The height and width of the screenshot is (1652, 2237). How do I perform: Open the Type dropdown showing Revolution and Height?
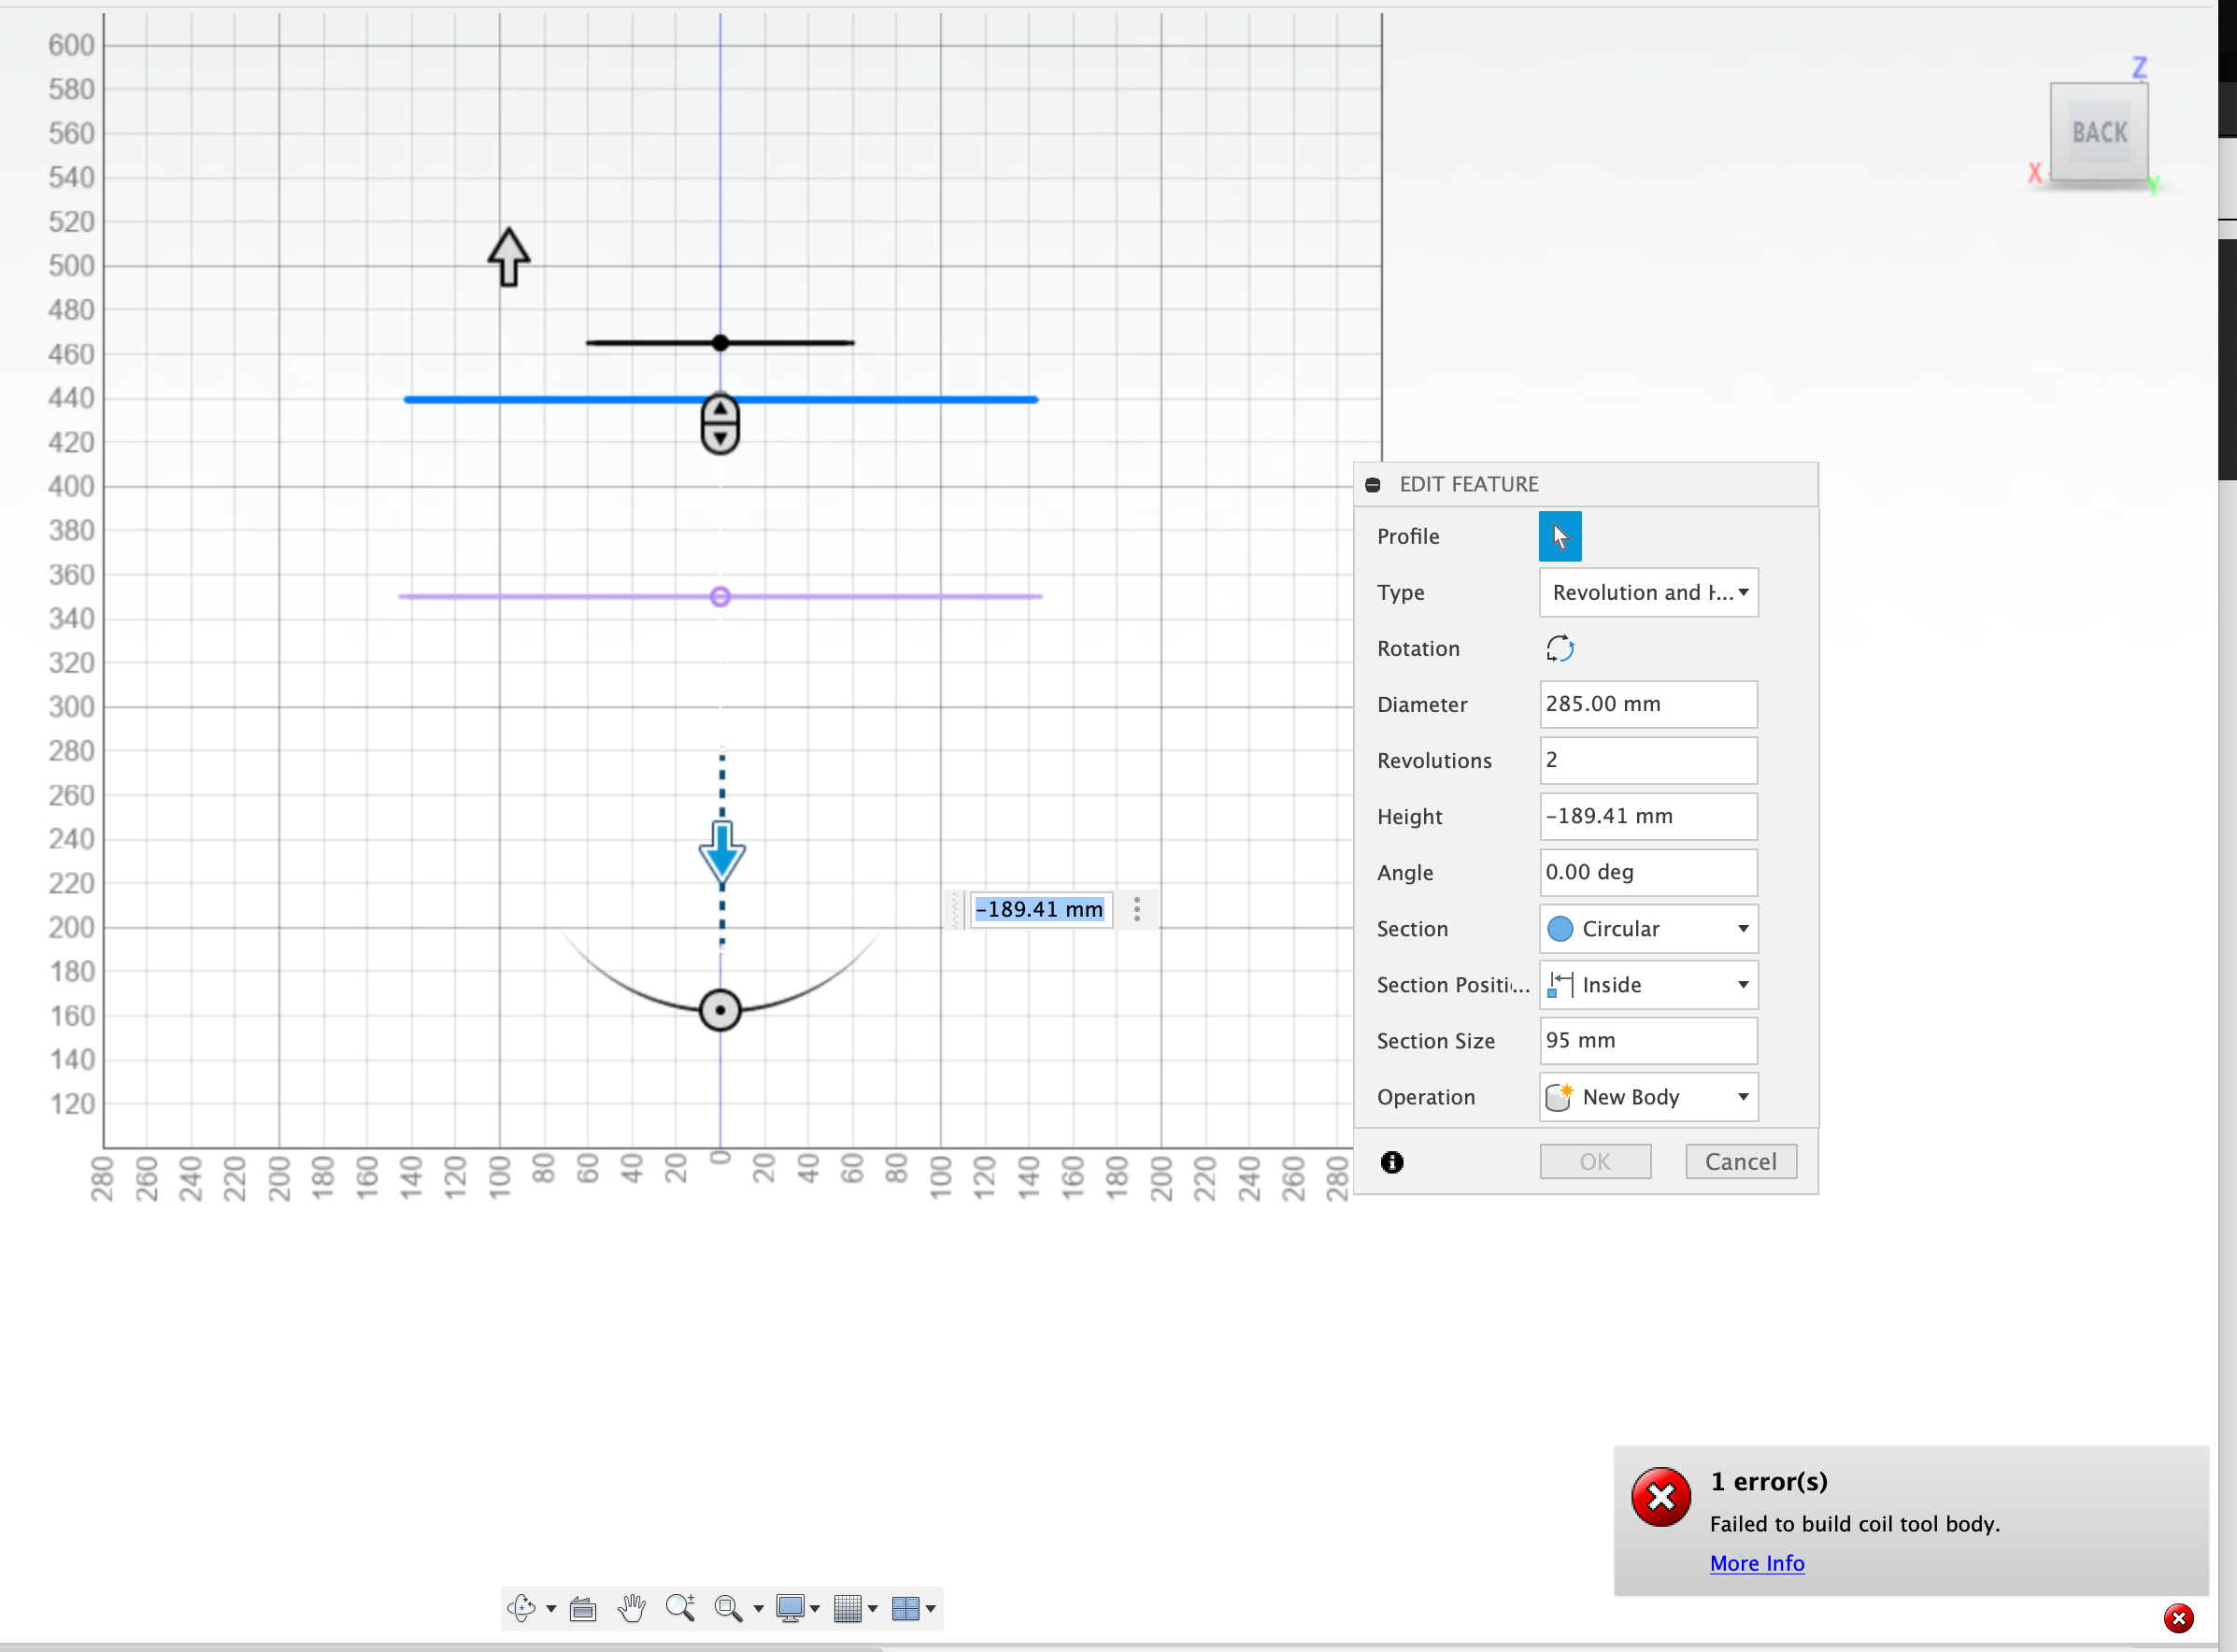click(x=1647, y=592)
